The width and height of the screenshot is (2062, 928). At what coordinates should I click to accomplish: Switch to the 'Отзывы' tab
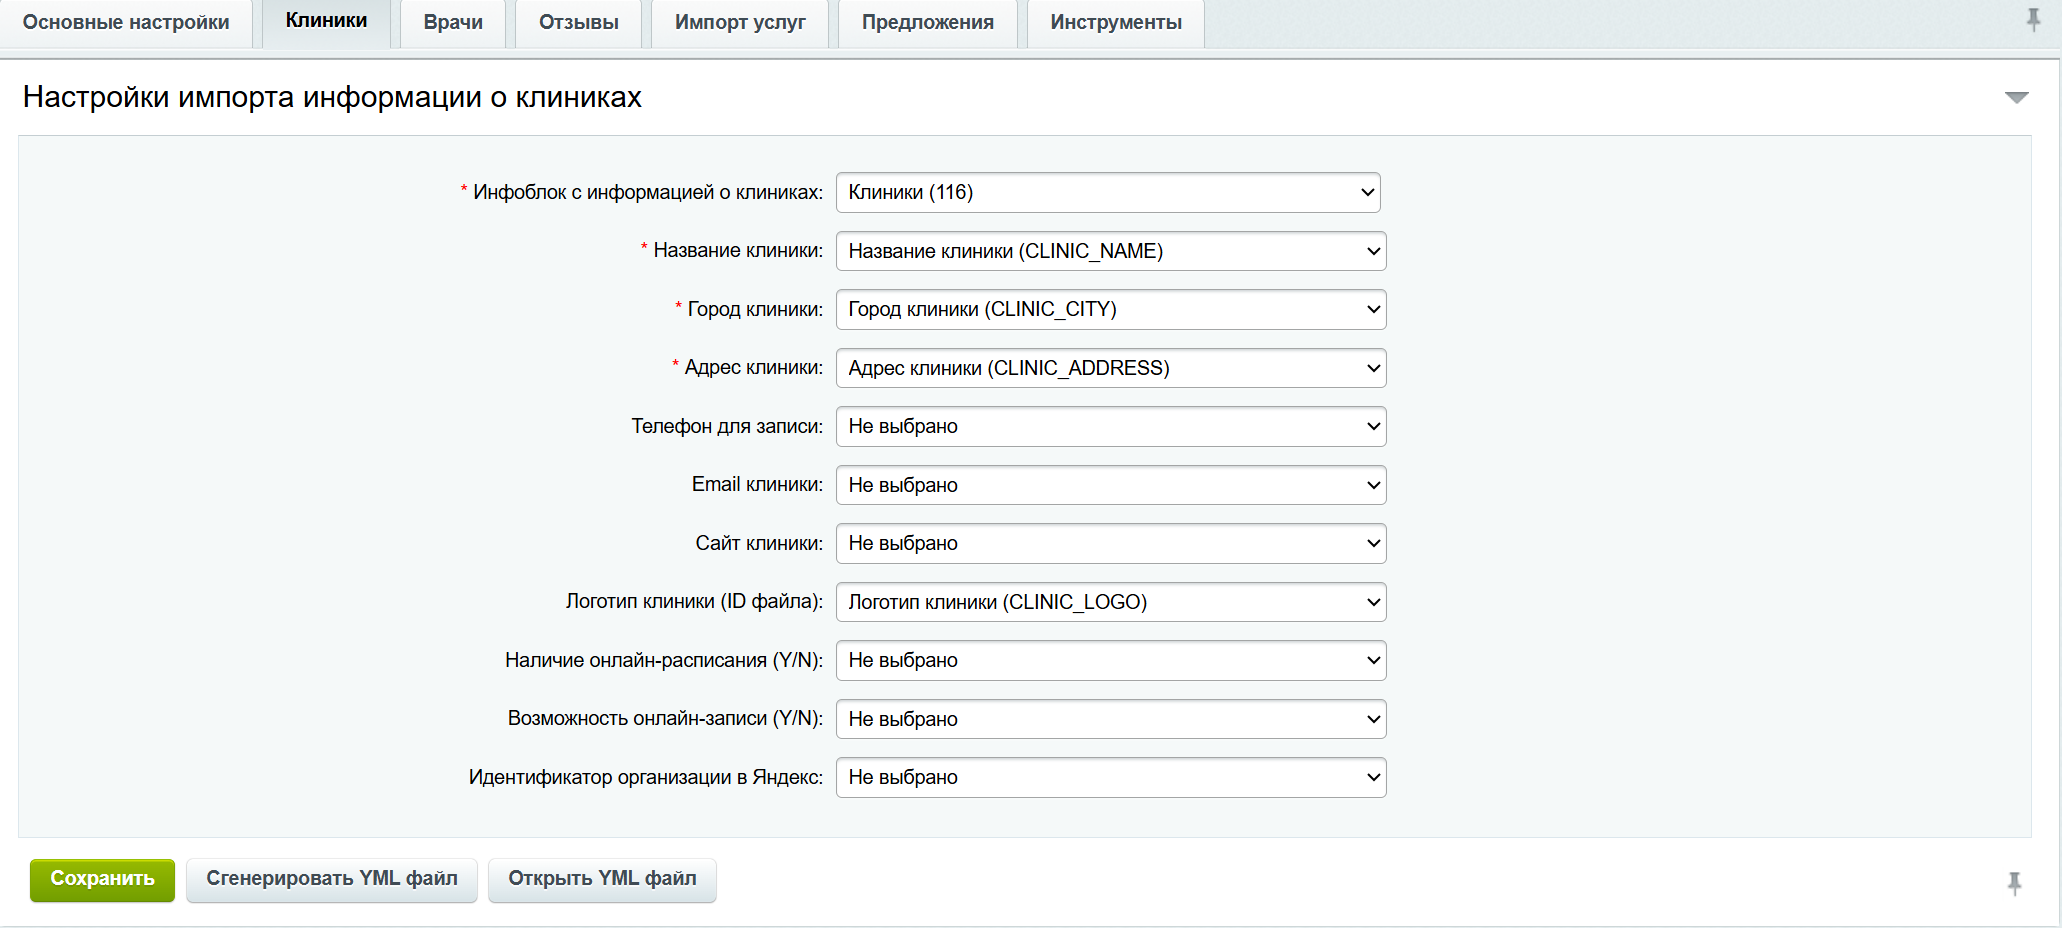pos(577,23)
